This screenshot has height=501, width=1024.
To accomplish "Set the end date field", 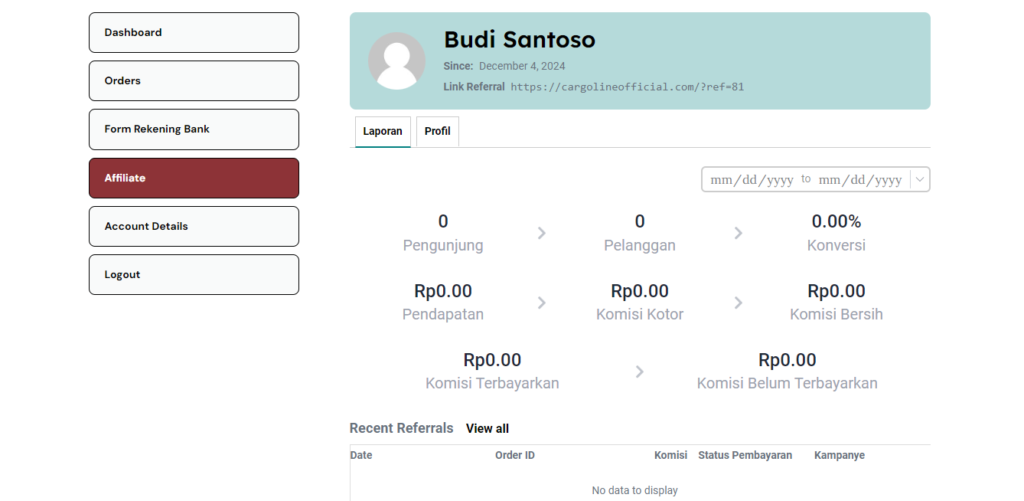I will pos(860,180).
